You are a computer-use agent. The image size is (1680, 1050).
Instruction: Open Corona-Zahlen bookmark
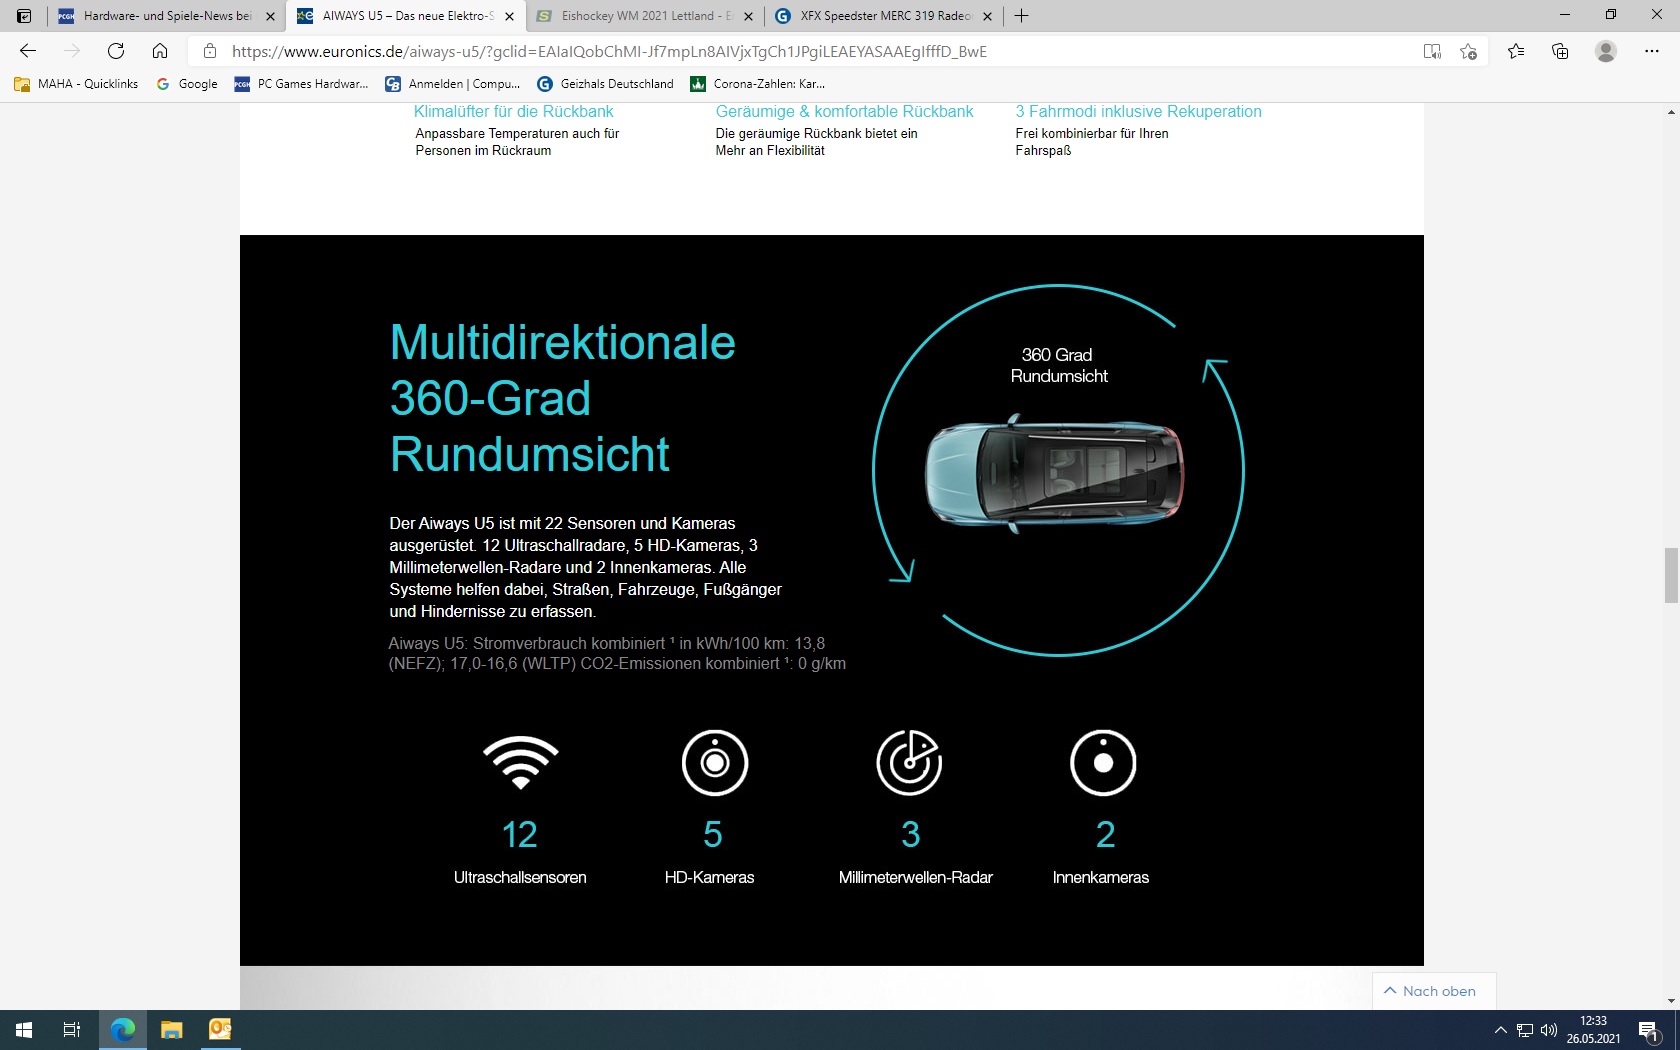click(x=757, y=84)
